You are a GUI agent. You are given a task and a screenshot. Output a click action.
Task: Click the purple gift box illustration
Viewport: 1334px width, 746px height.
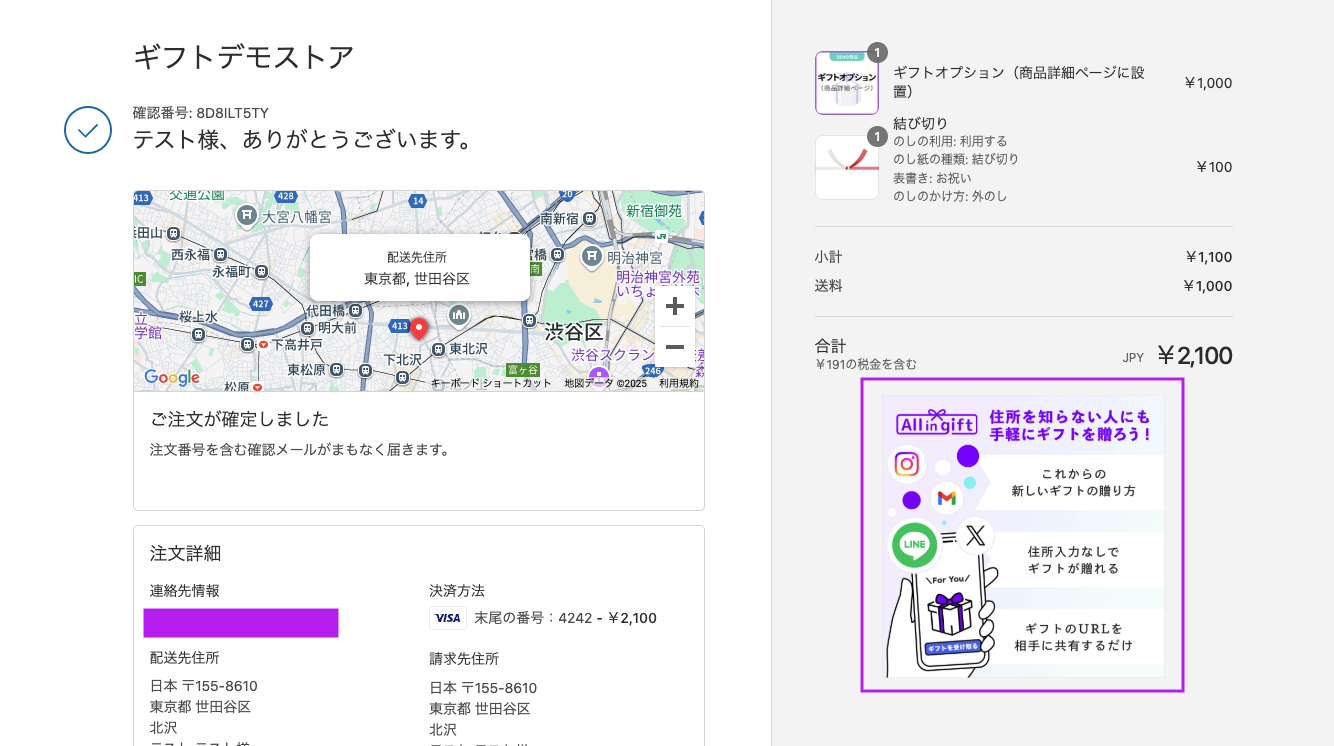point(949,615)
